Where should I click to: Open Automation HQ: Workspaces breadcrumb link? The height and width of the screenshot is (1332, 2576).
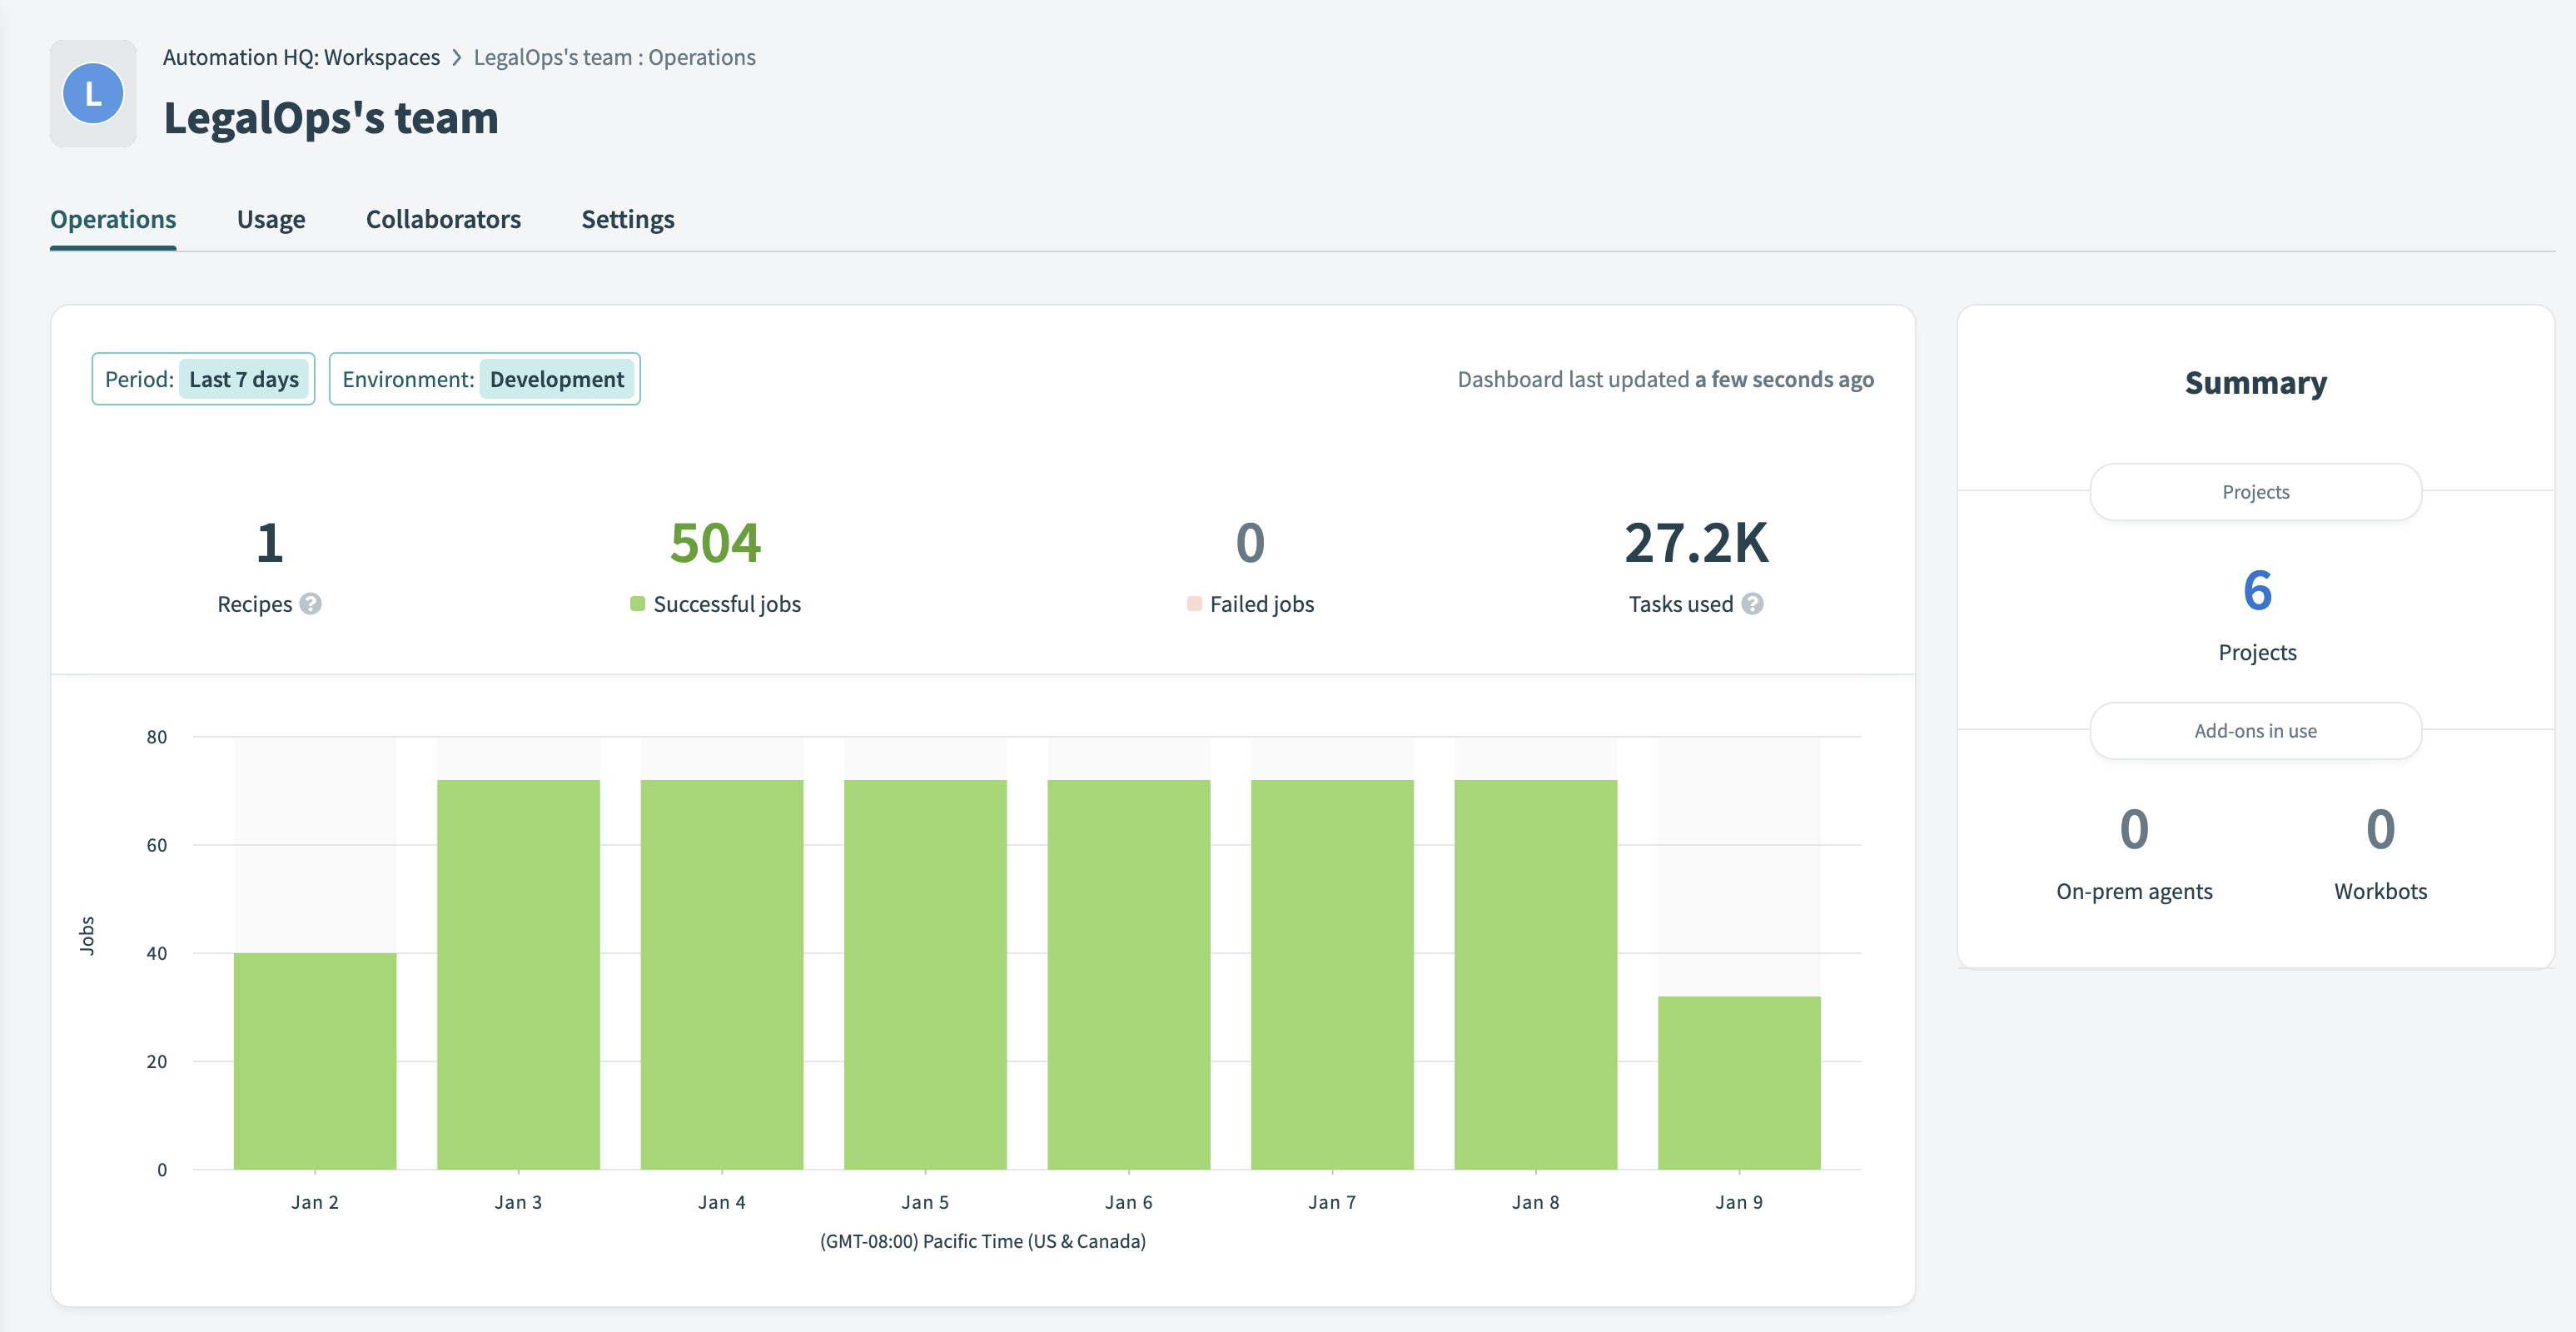(x=301, y=58)
